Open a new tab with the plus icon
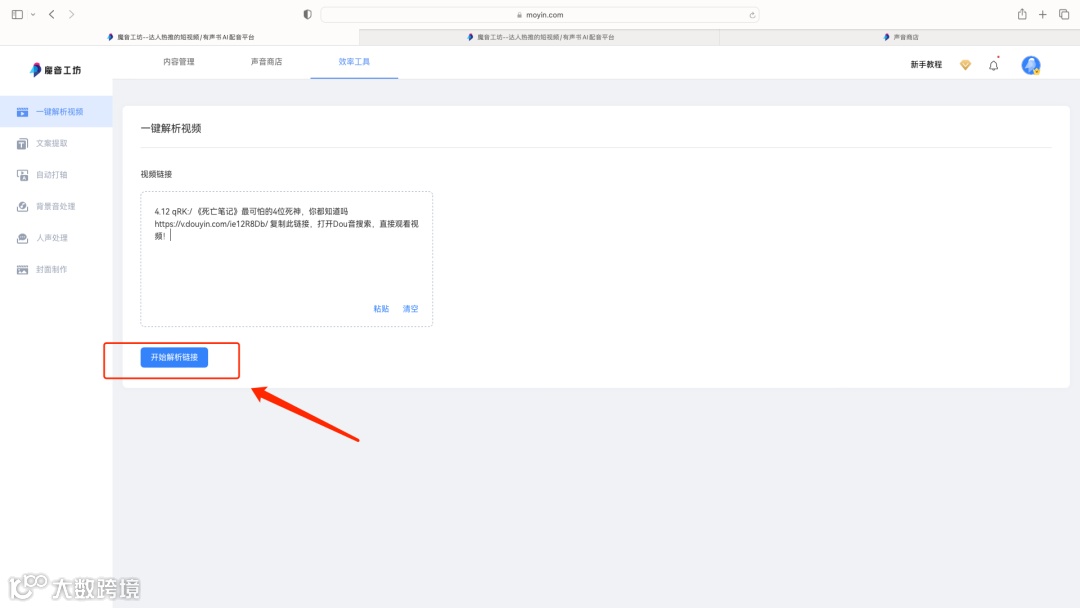Image resolution: width=1080 pixels, height=608 pixels. click(1043, 14)
